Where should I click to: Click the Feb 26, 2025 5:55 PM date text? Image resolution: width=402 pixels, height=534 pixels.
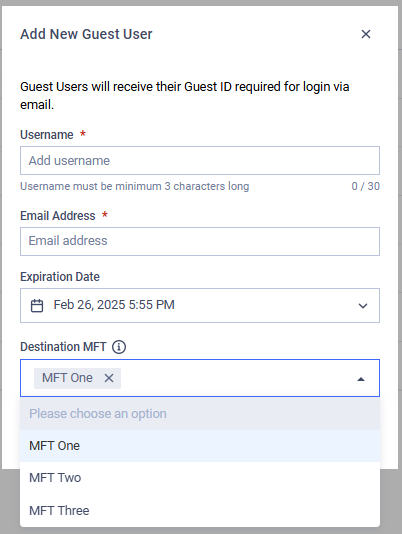[x=114, y=305]
